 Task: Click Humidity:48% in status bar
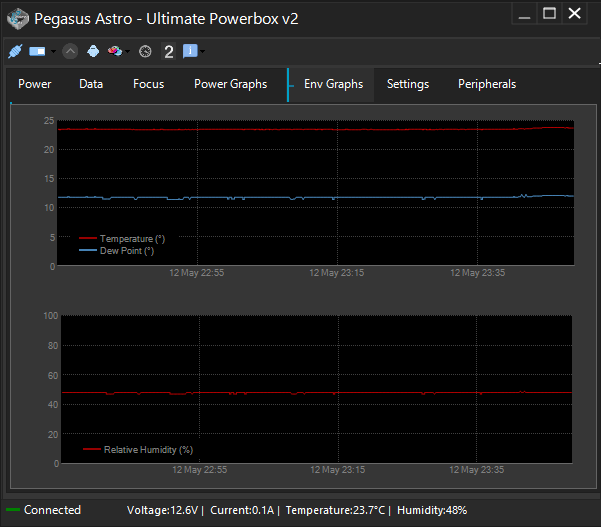[432, 510]
